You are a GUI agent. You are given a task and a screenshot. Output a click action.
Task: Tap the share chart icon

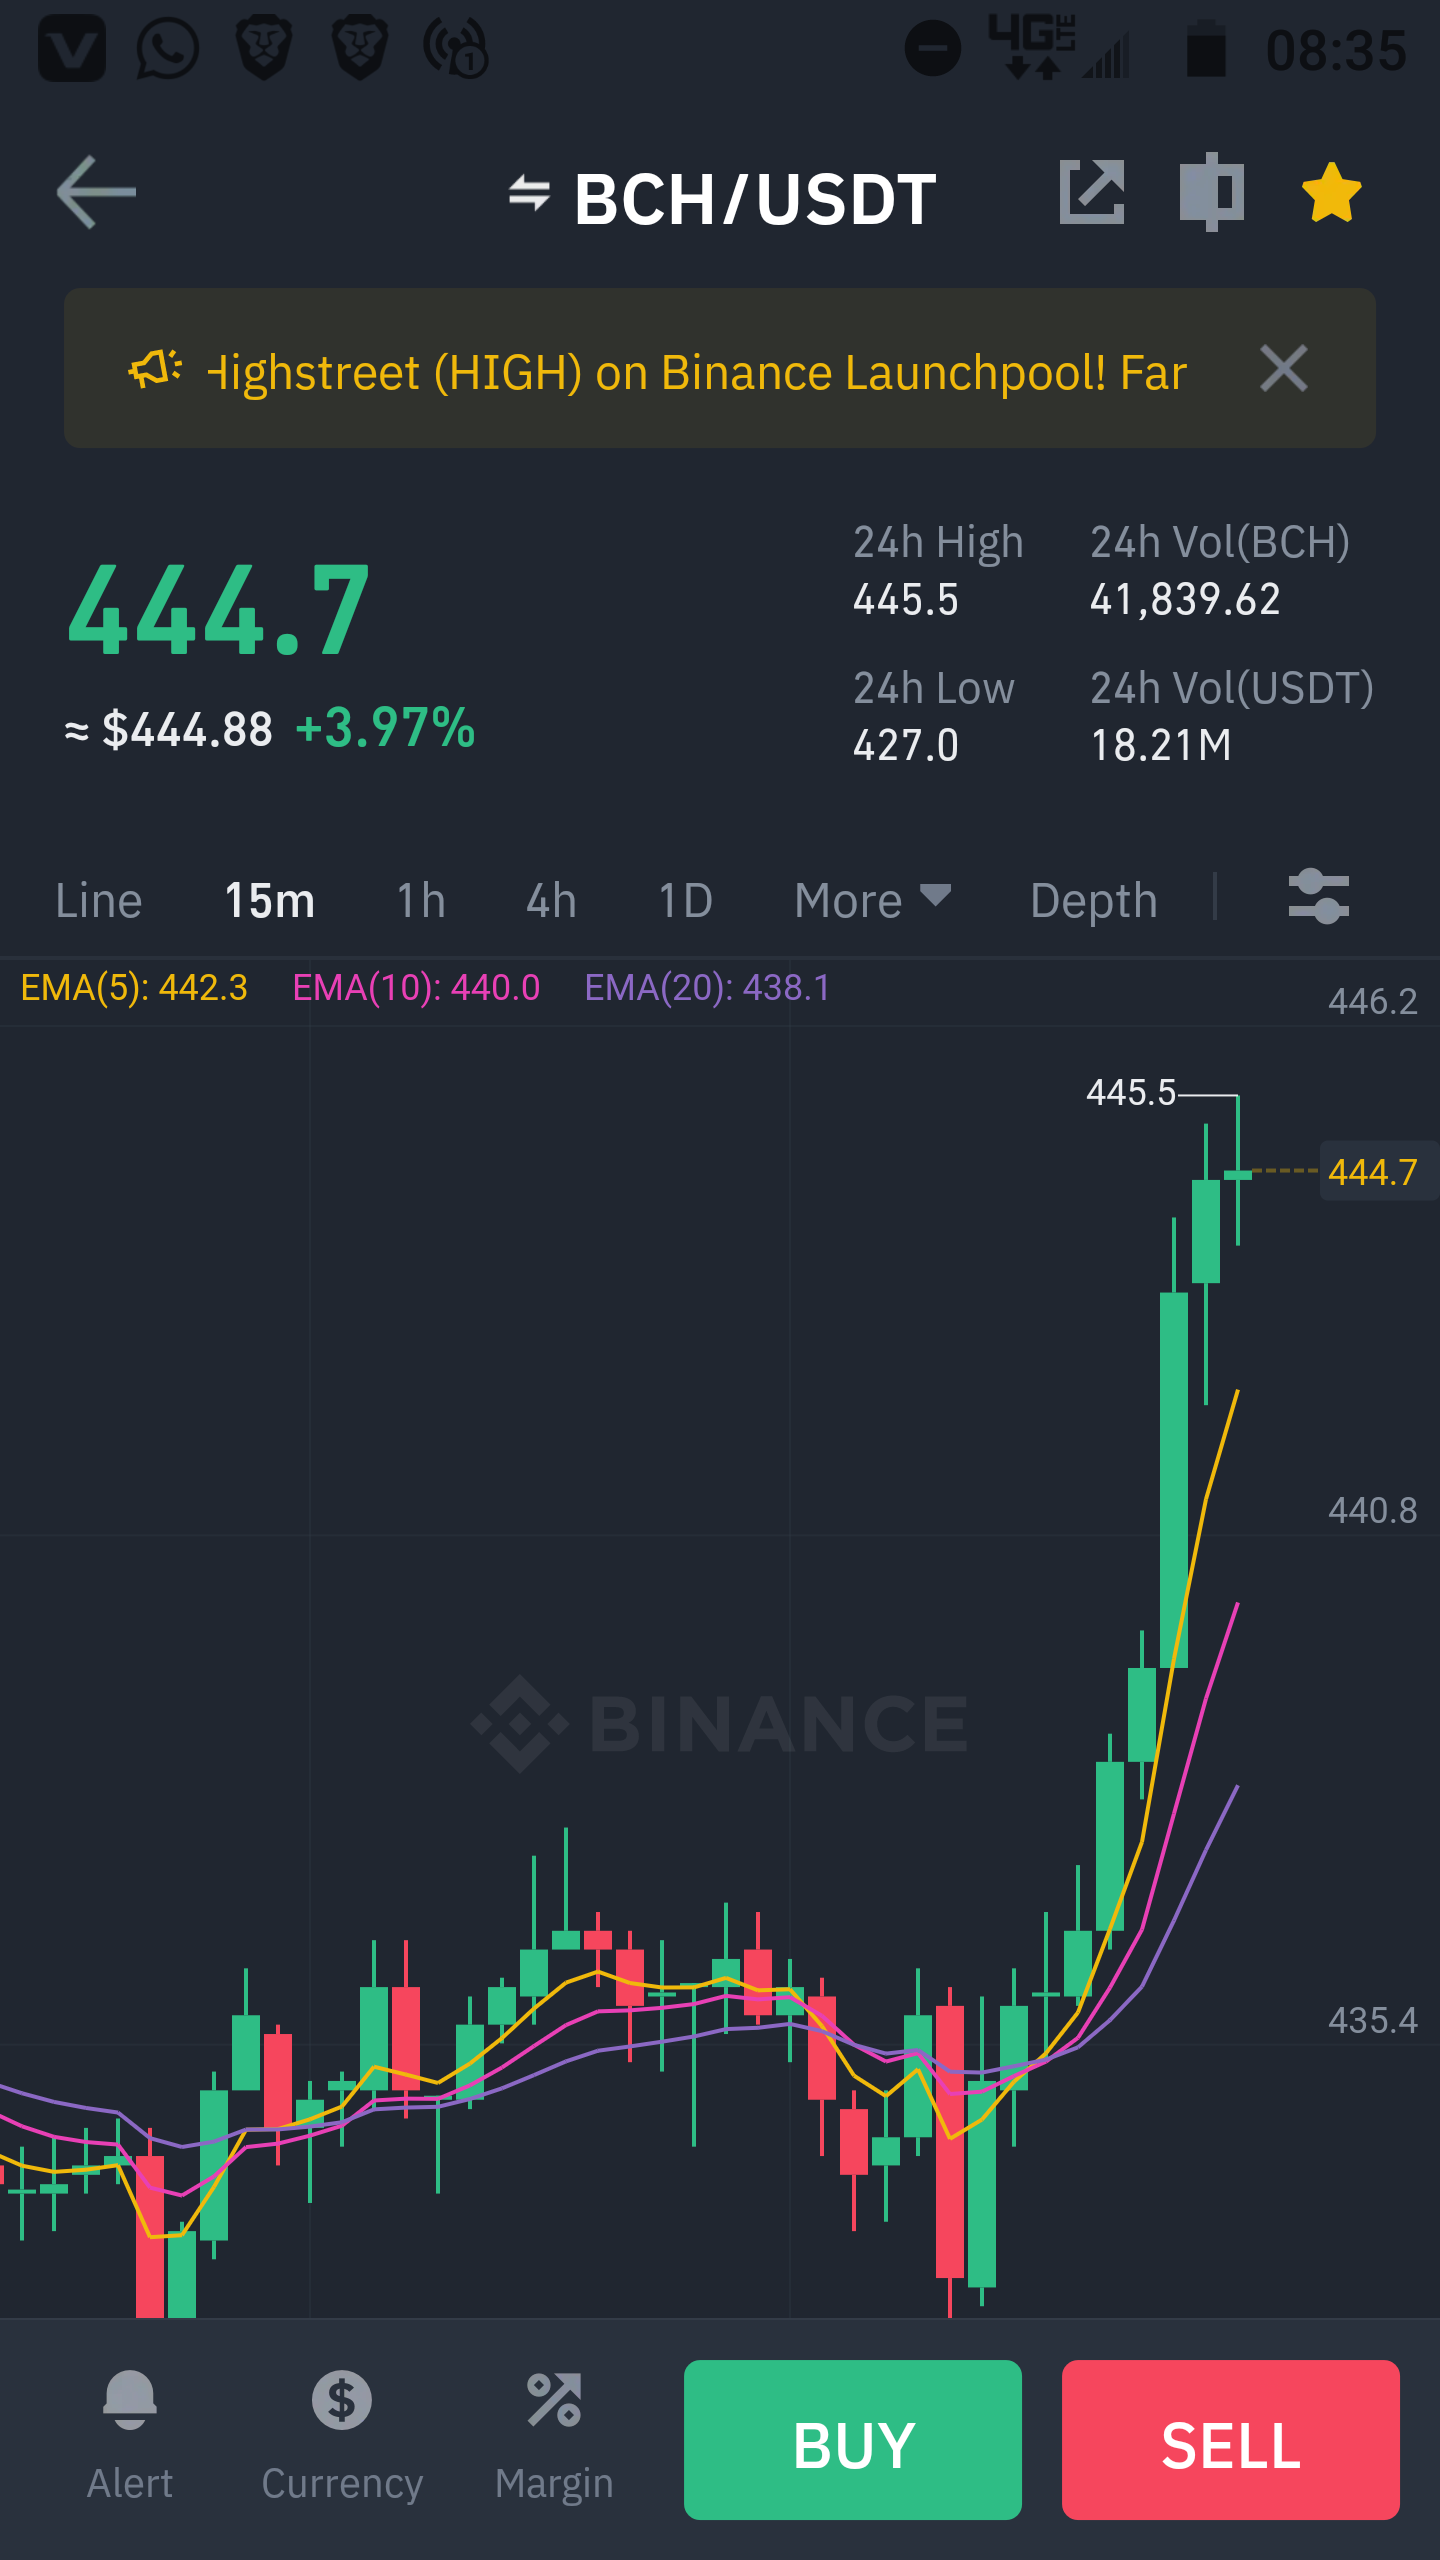point(1092,192)
